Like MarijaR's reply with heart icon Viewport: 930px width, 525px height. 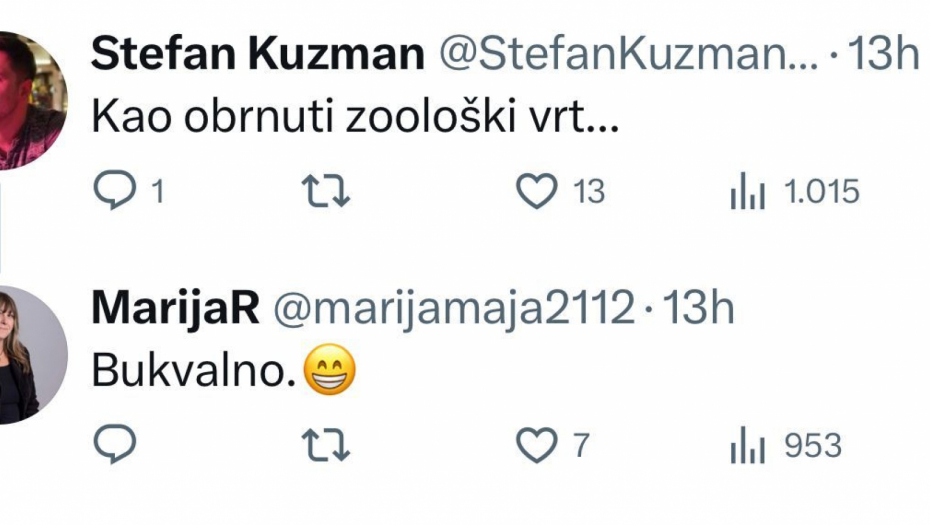(x=537, y=446)
